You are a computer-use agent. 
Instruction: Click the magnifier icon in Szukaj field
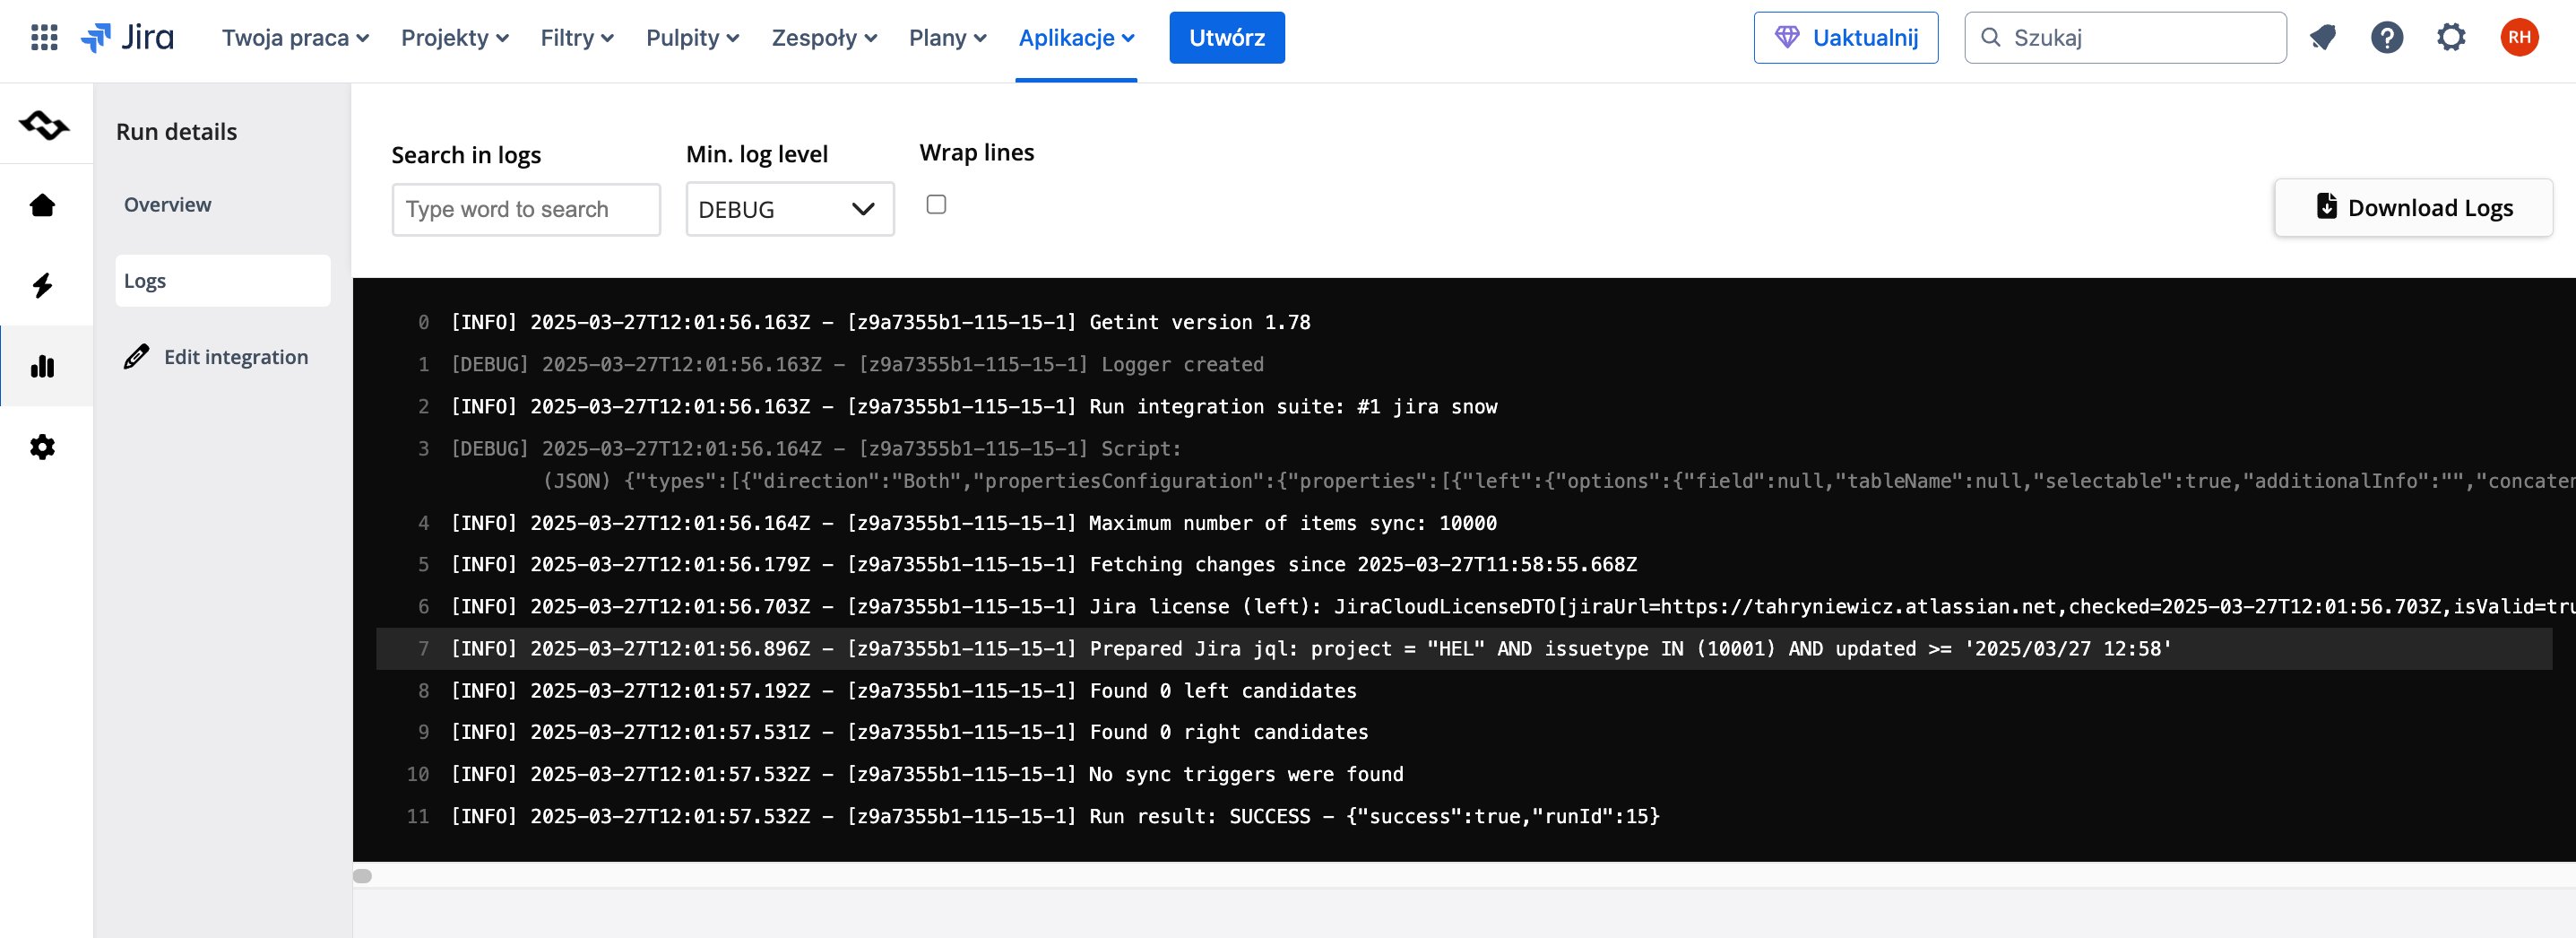(x=1990, y=38)
